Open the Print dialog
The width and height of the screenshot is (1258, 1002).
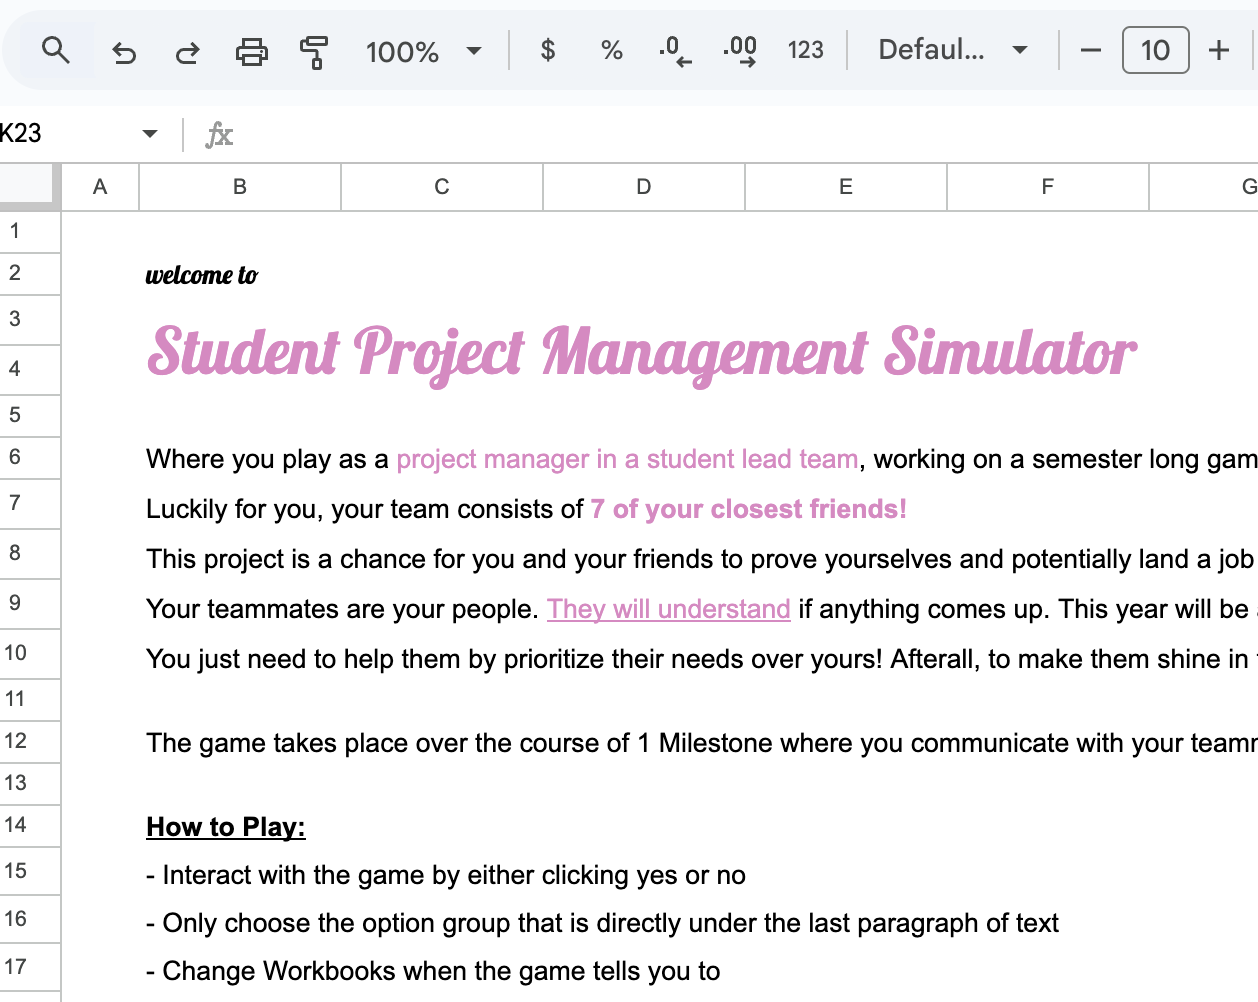(251, 49)
